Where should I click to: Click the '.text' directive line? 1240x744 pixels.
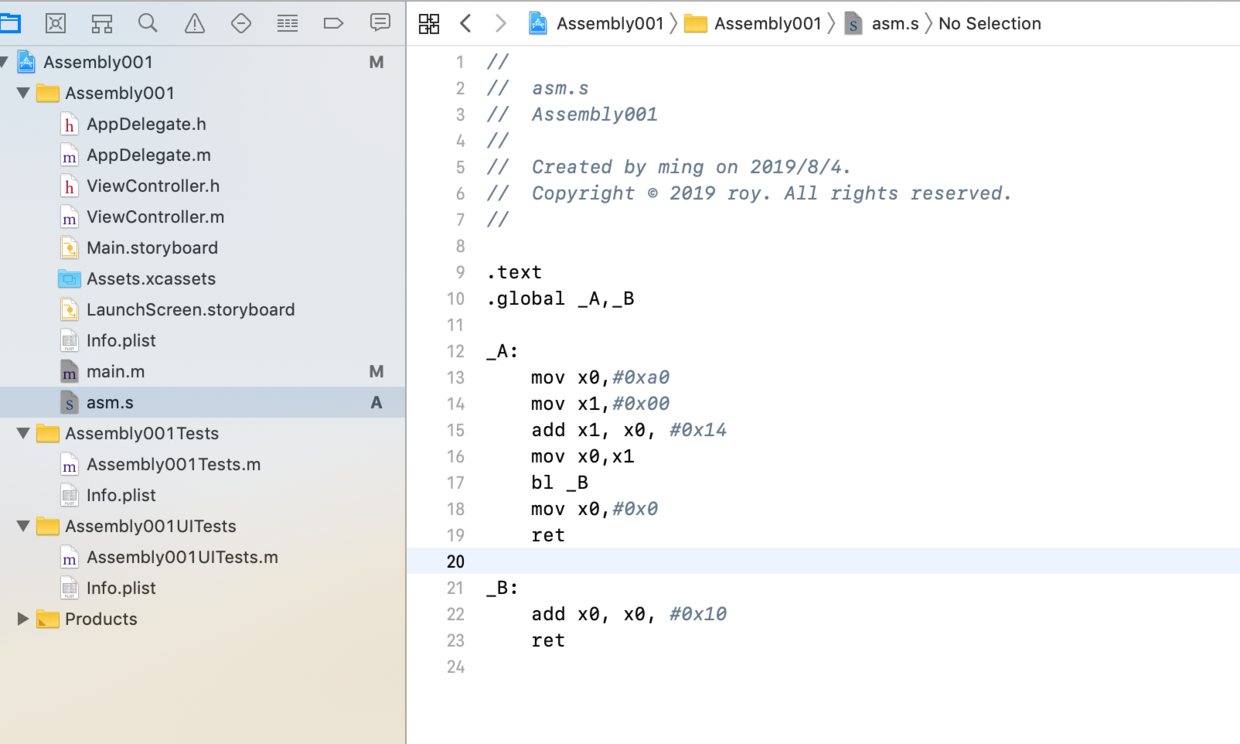point(514,272)
